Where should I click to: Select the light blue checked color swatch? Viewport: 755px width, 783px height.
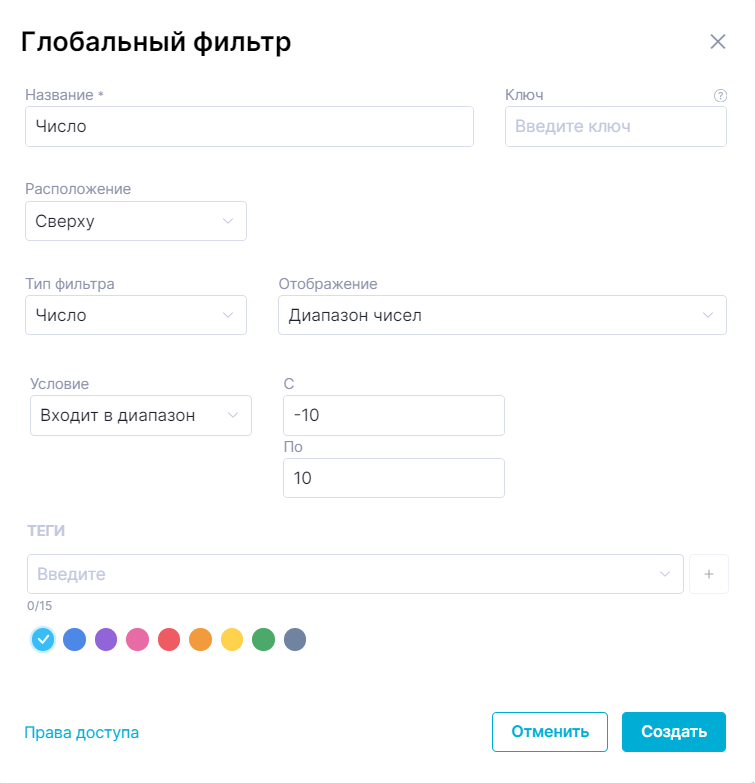tap(42, 639)
